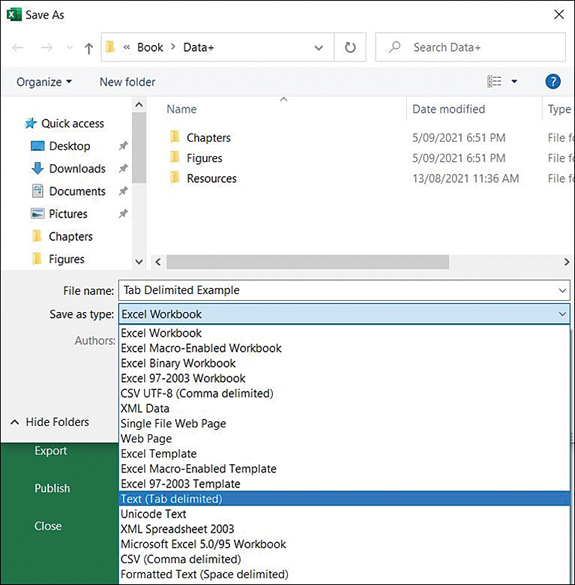Choose Excel Macro-Enabled Workbook type

pyautogui.click(x=344, y=348)
